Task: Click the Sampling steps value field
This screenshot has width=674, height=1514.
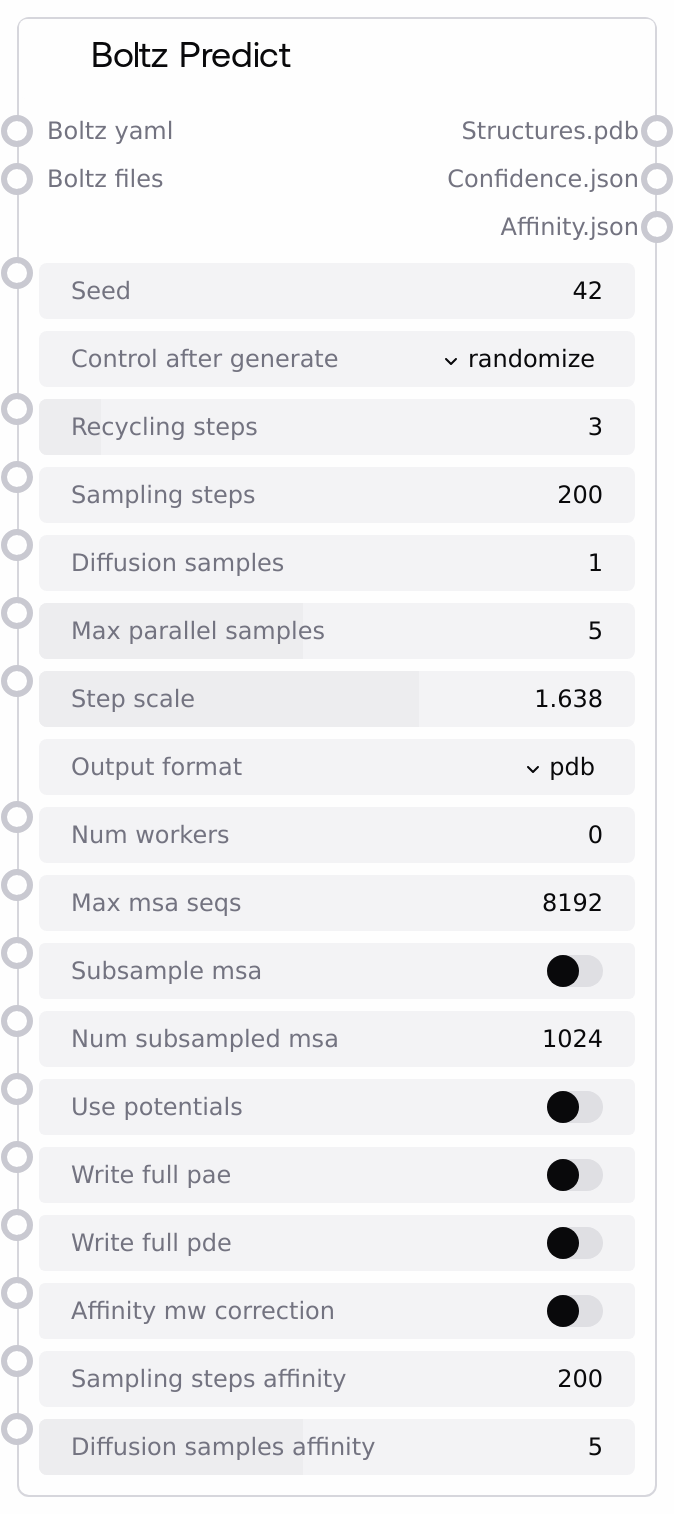Action: [x=337, y=495]
